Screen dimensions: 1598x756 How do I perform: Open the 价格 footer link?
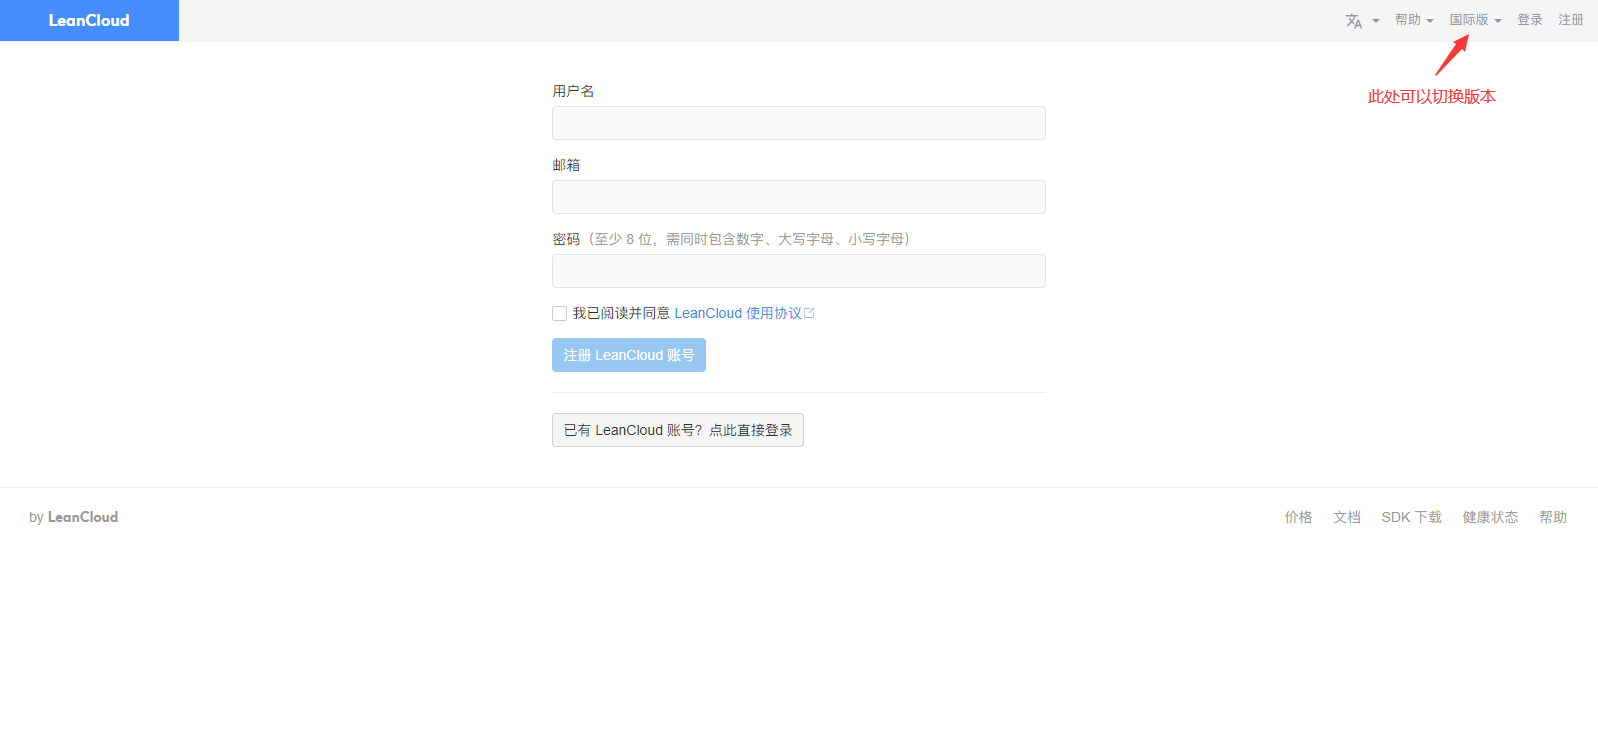(1298, 517)
